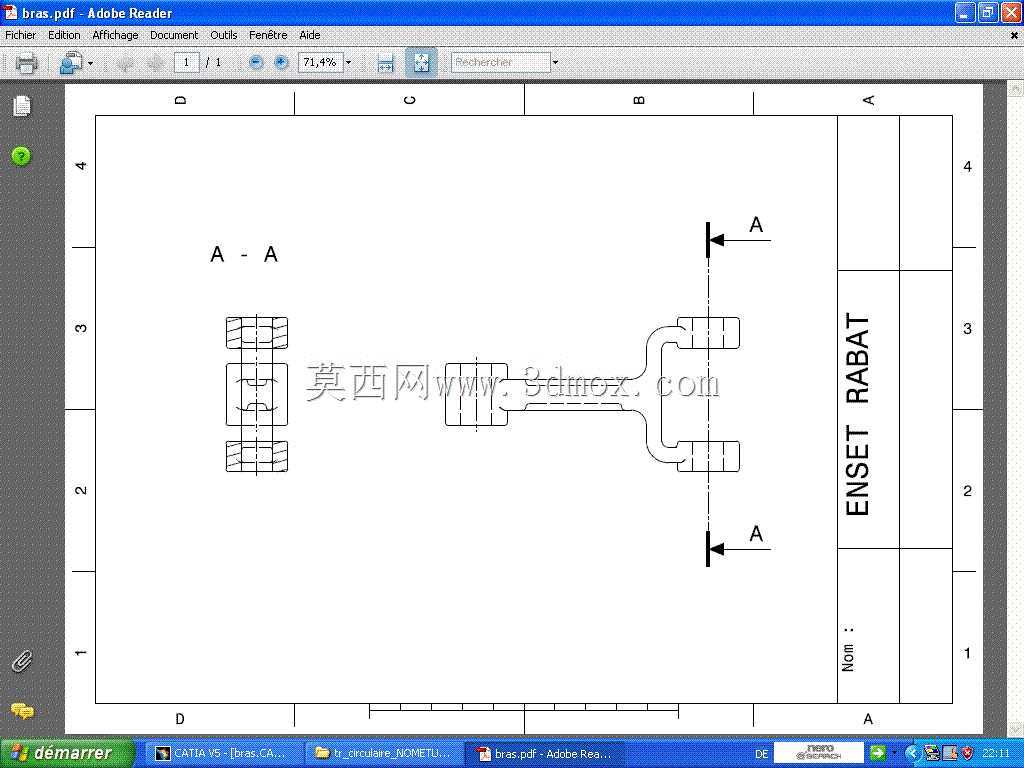Click the Rechercher search field
Image resolution: width=1024 pixels, height=768 pixels.
click(x=501, y=63)
